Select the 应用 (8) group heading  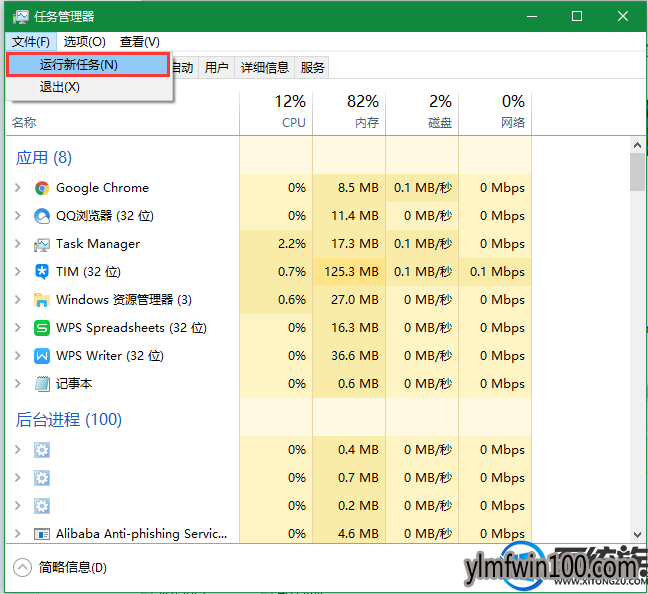point(44,157)
